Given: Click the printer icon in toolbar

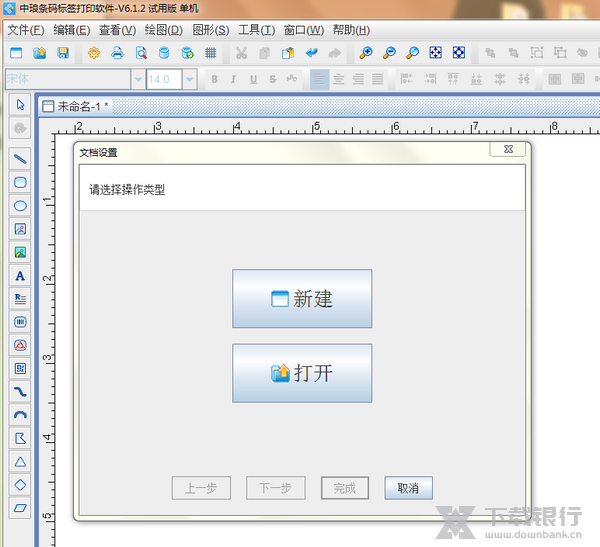Looking at the screenshot, I should [117, 53].
